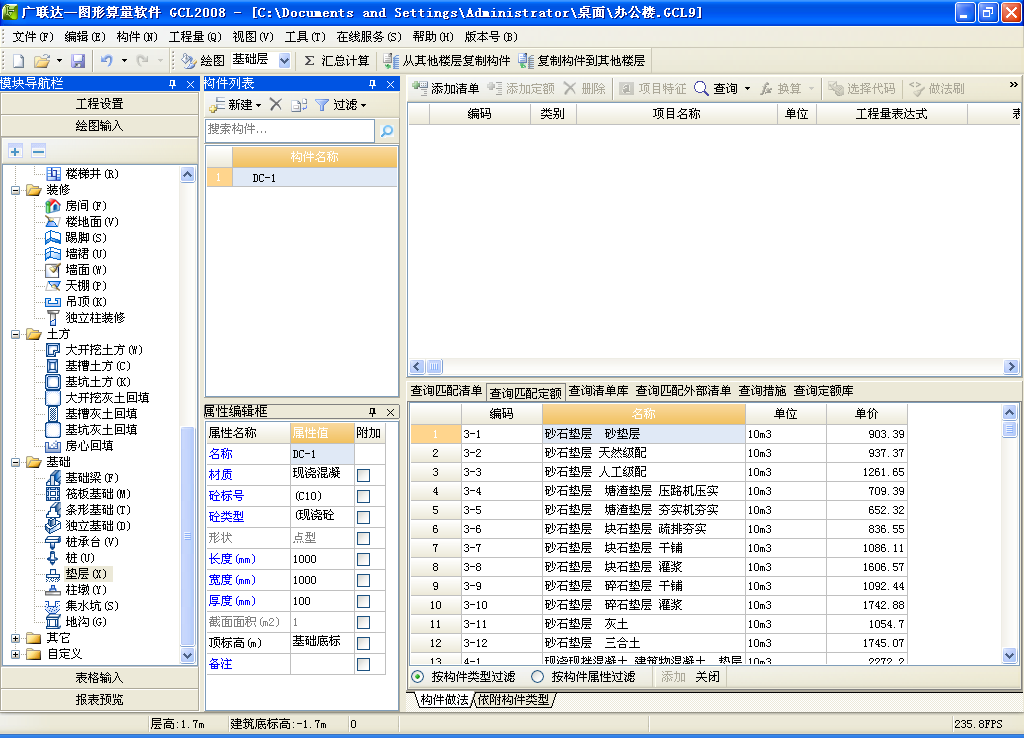Select 按构件属性过滤 radio button

coord(538,677)
